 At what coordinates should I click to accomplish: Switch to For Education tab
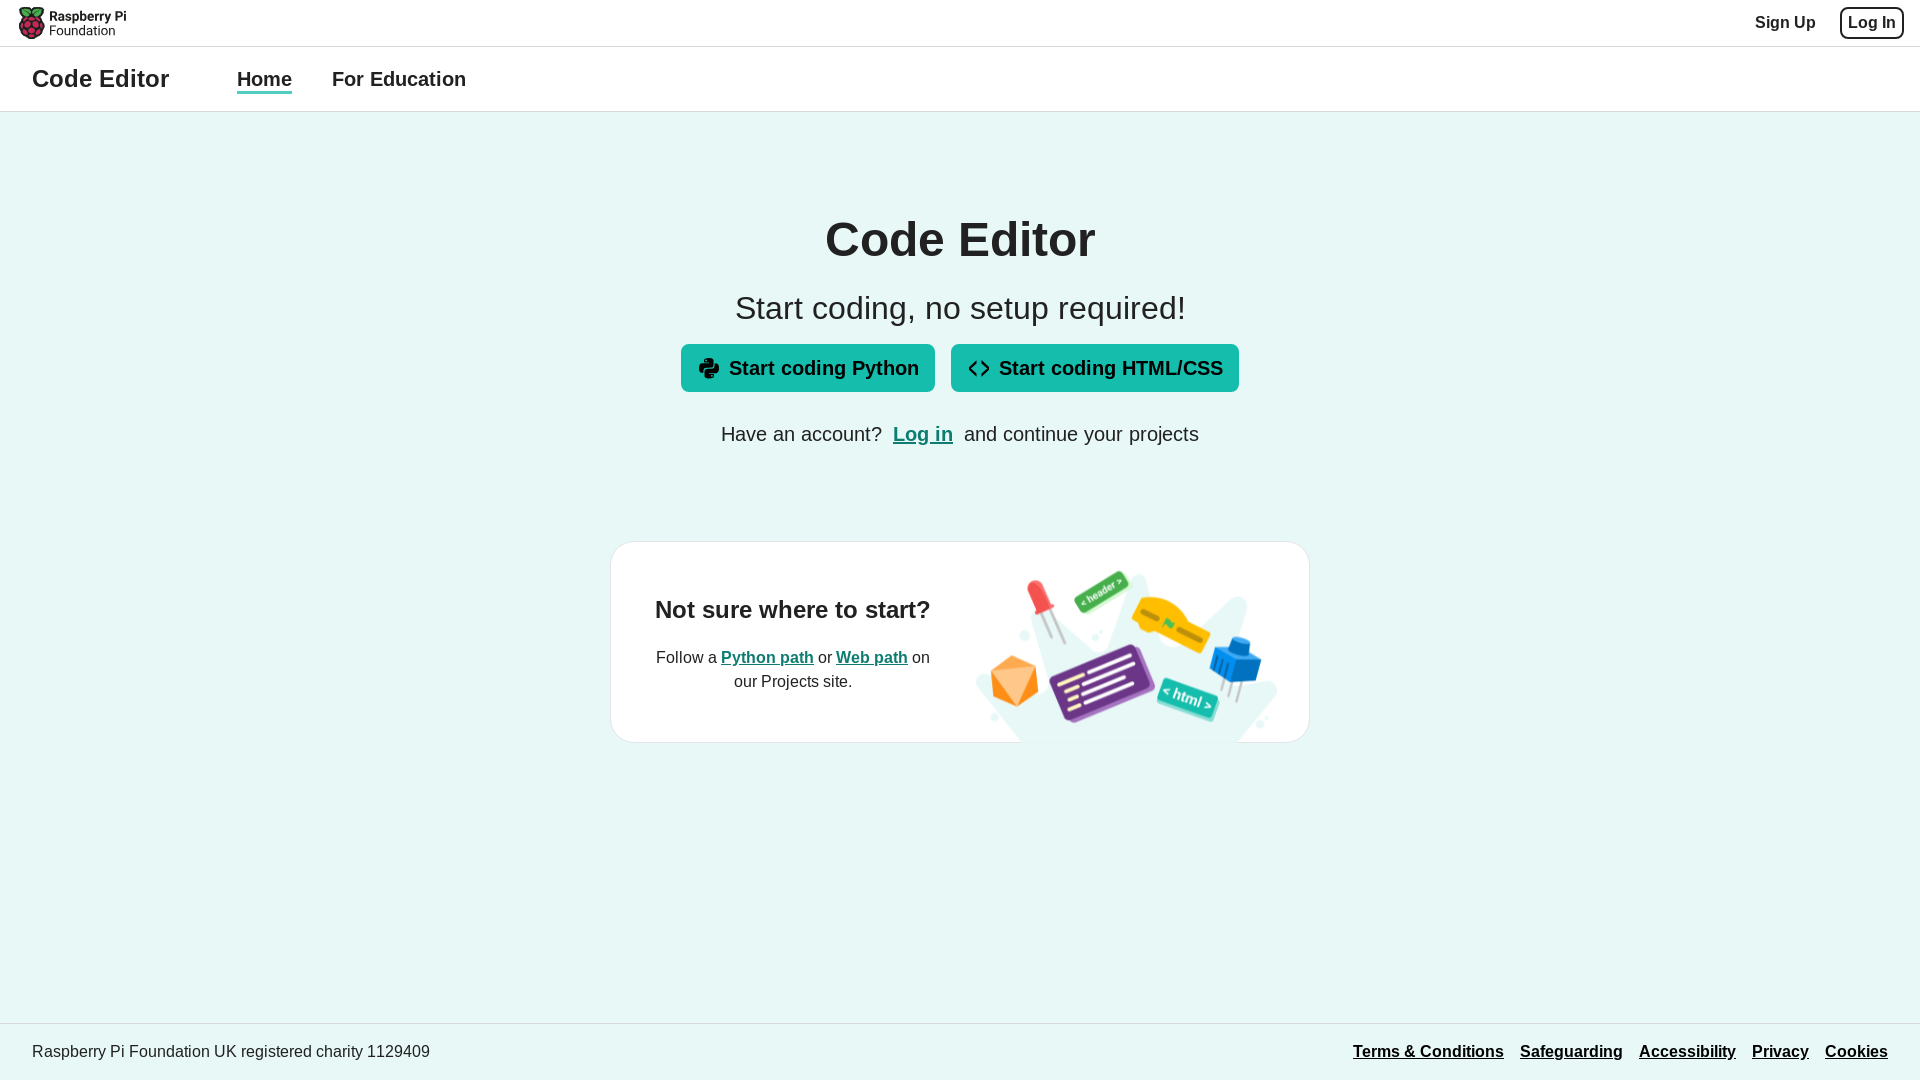tap(399, 79)
